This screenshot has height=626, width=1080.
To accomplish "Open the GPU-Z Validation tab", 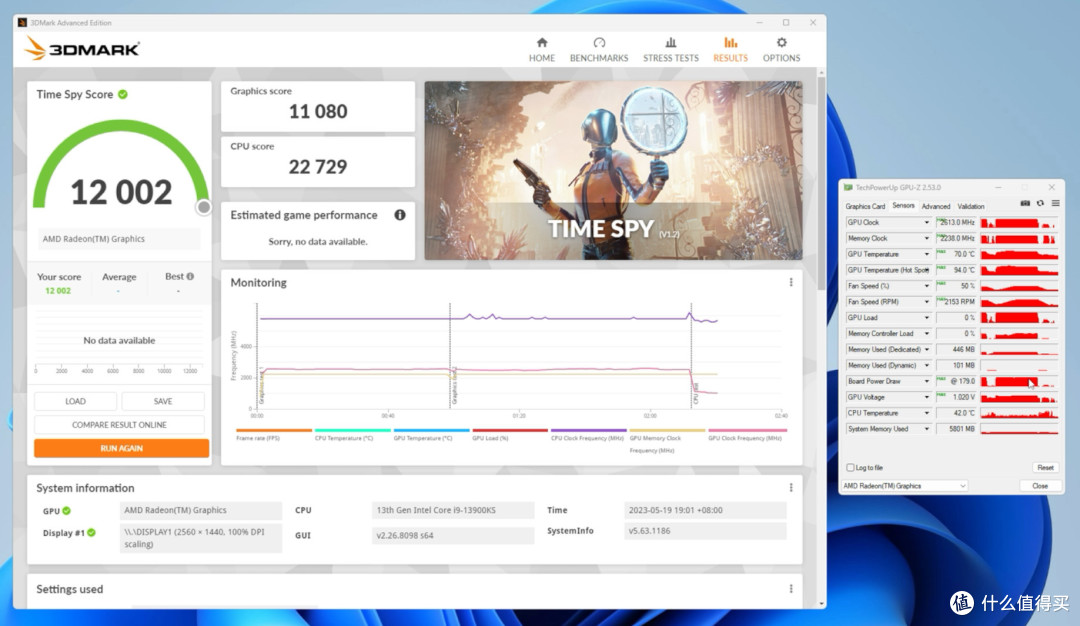I will [970, 206].
